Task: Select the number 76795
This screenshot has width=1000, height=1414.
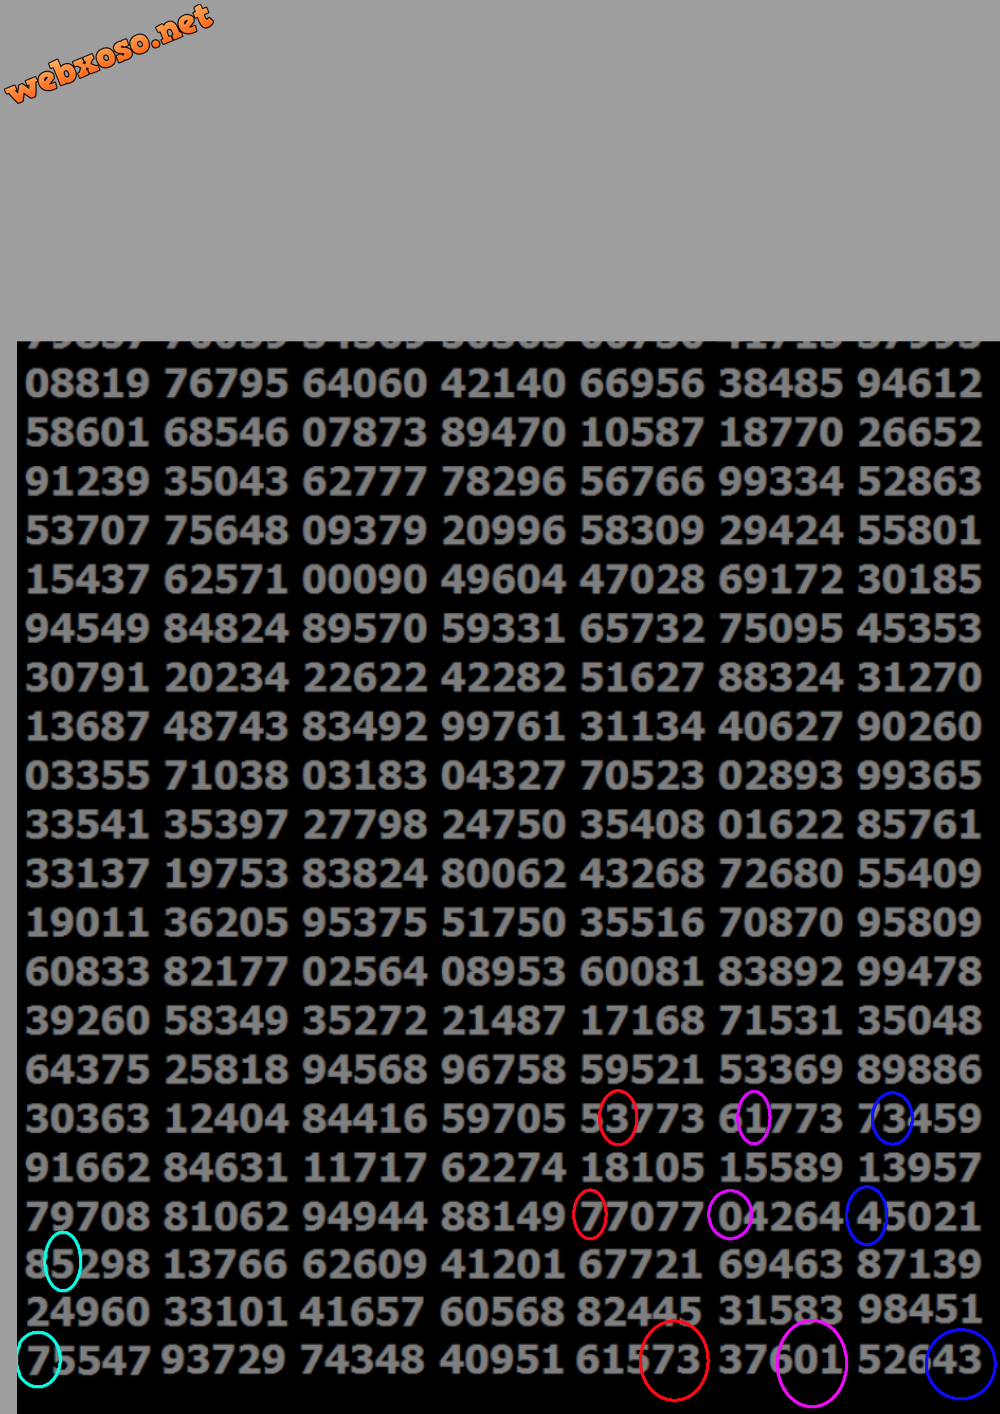Action: pyautogui.click(x=226, y=383)
